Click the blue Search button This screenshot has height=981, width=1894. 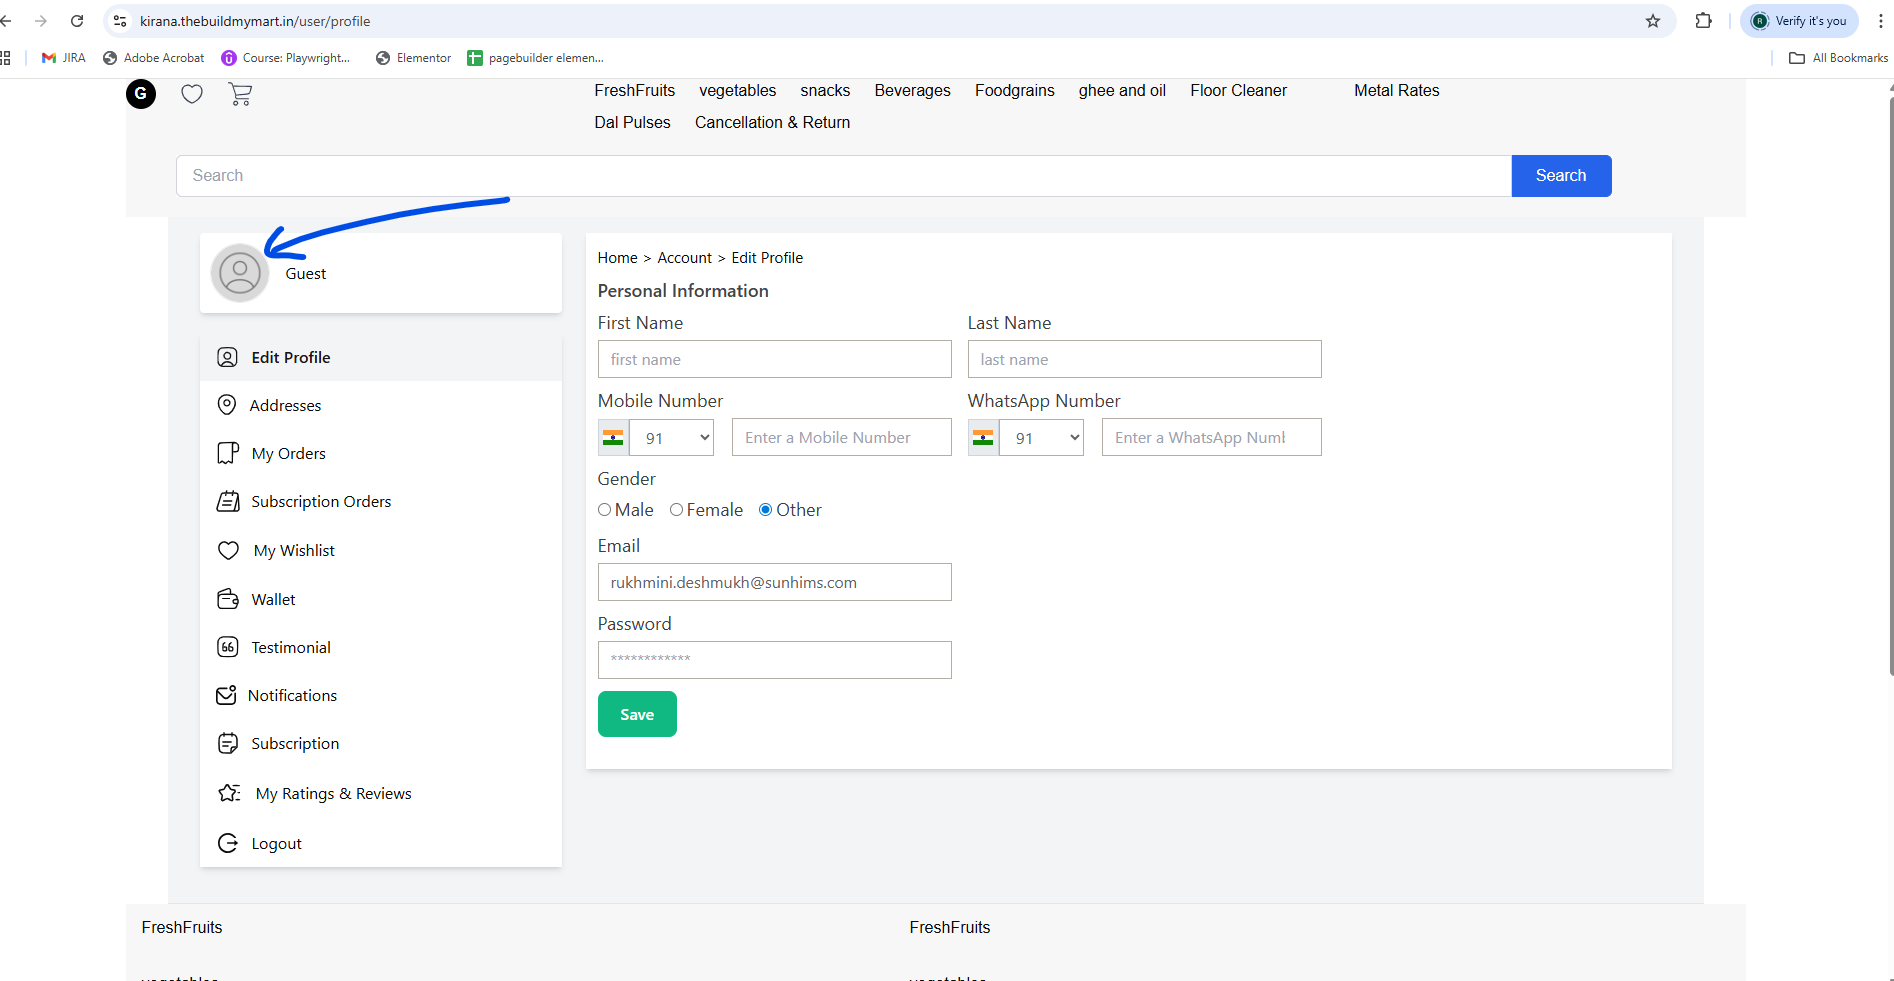click(1561, 176)
